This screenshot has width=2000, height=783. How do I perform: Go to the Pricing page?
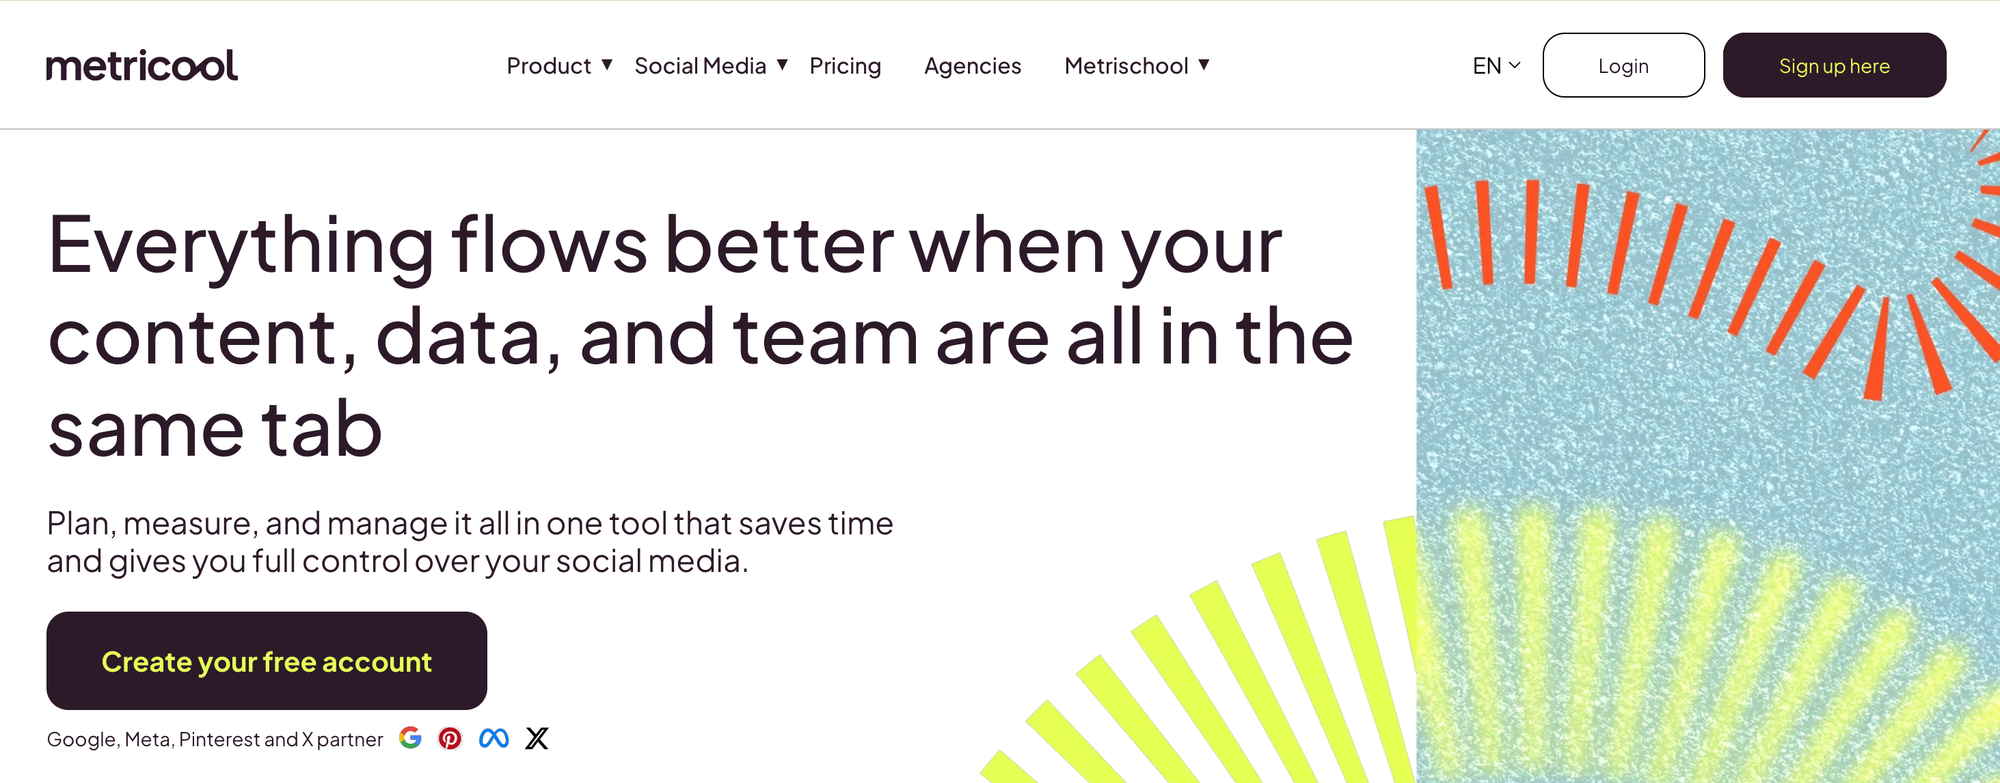pos(845,66)
